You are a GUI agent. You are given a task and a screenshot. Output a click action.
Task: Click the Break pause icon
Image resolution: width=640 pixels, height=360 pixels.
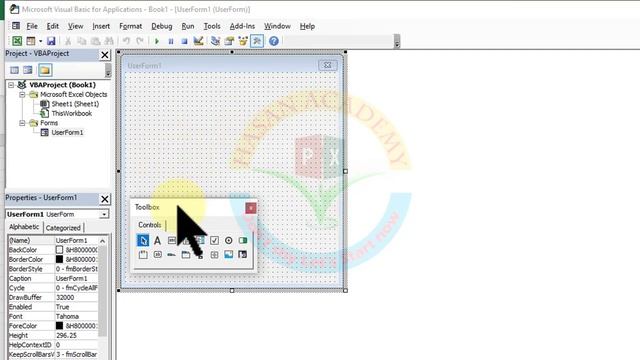[171, 41]
